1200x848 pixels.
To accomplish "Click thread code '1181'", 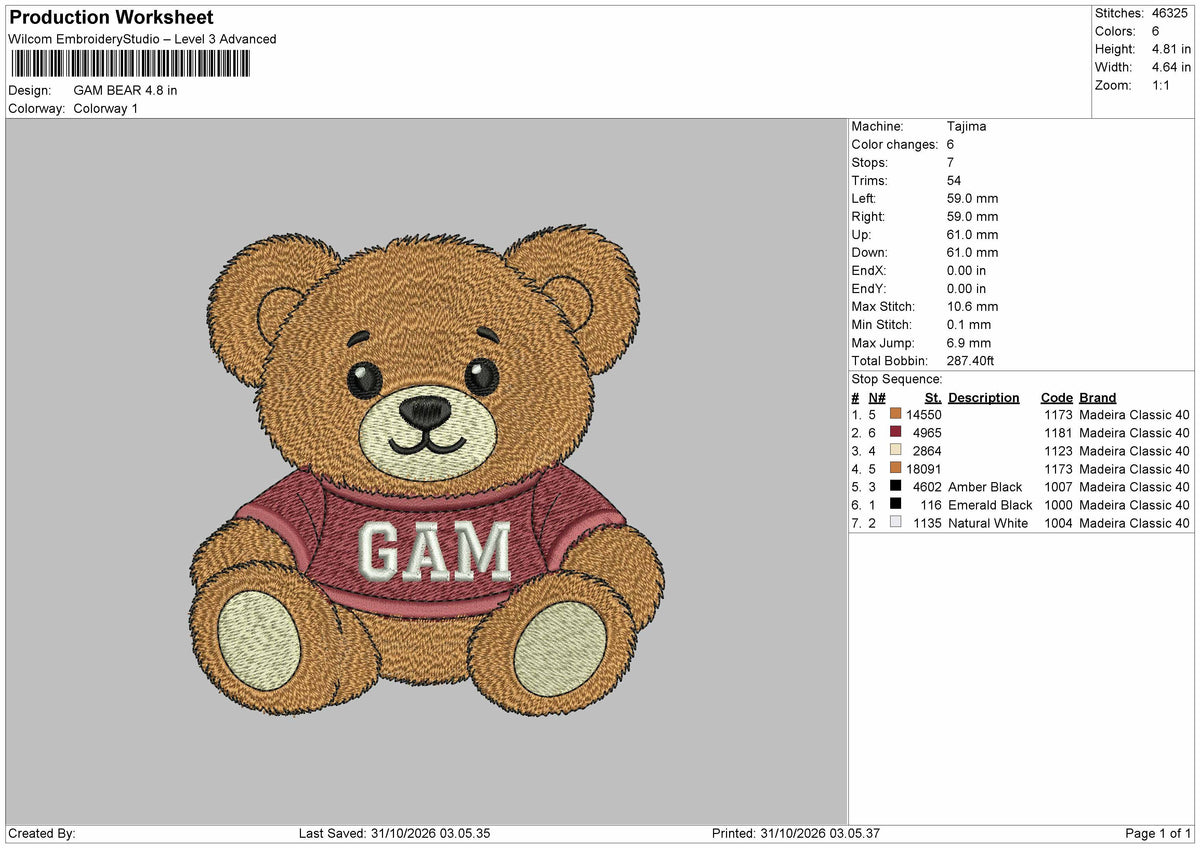I will 1058,432.
